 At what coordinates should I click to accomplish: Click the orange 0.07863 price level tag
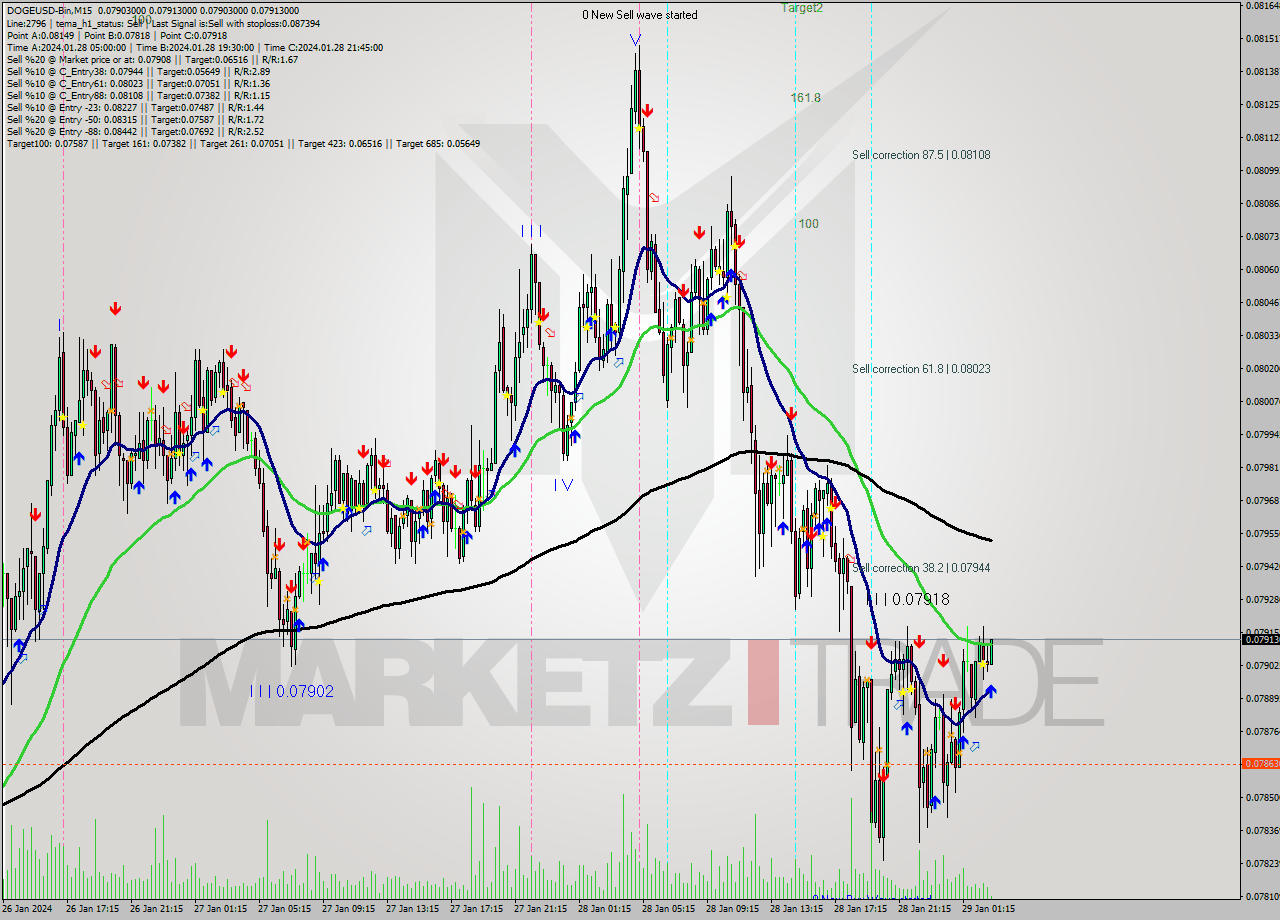(x=1260, y=764)
